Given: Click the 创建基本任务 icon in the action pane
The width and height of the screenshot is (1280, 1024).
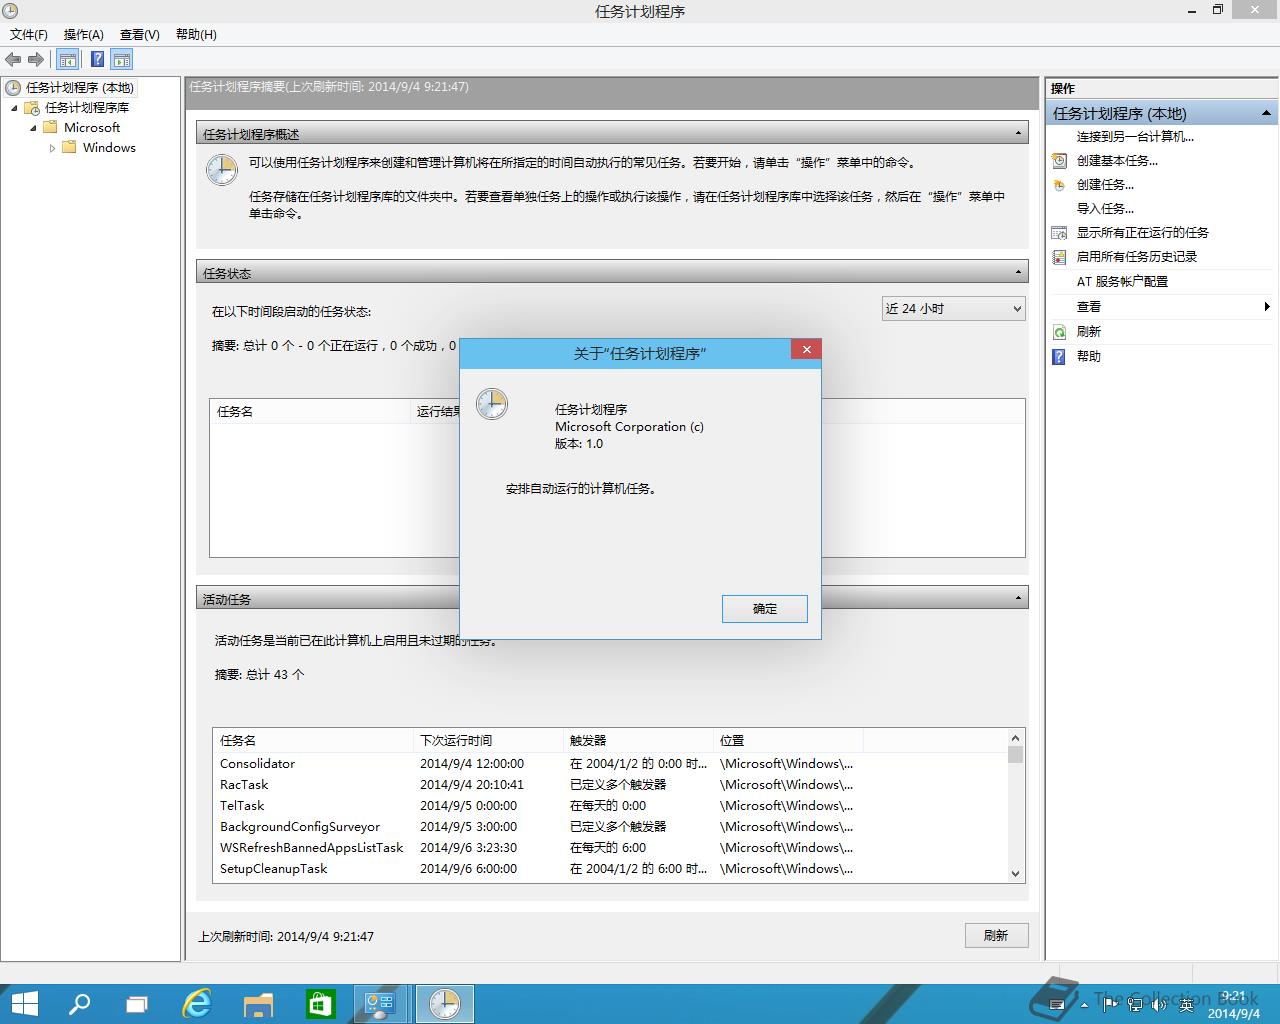Looking at the screenshot, I should (x=1060, y=161).
